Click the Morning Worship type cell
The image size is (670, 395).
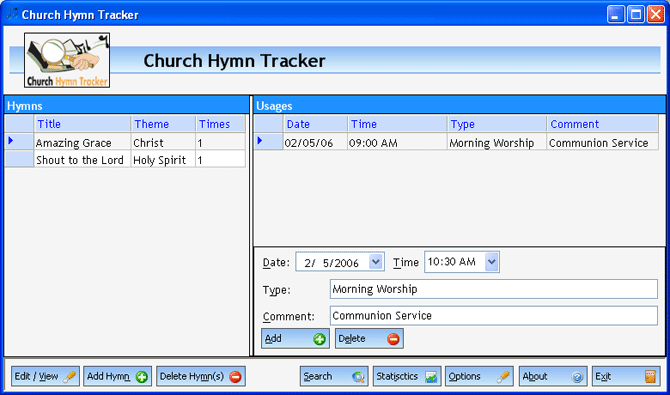(x=497, y=142)
